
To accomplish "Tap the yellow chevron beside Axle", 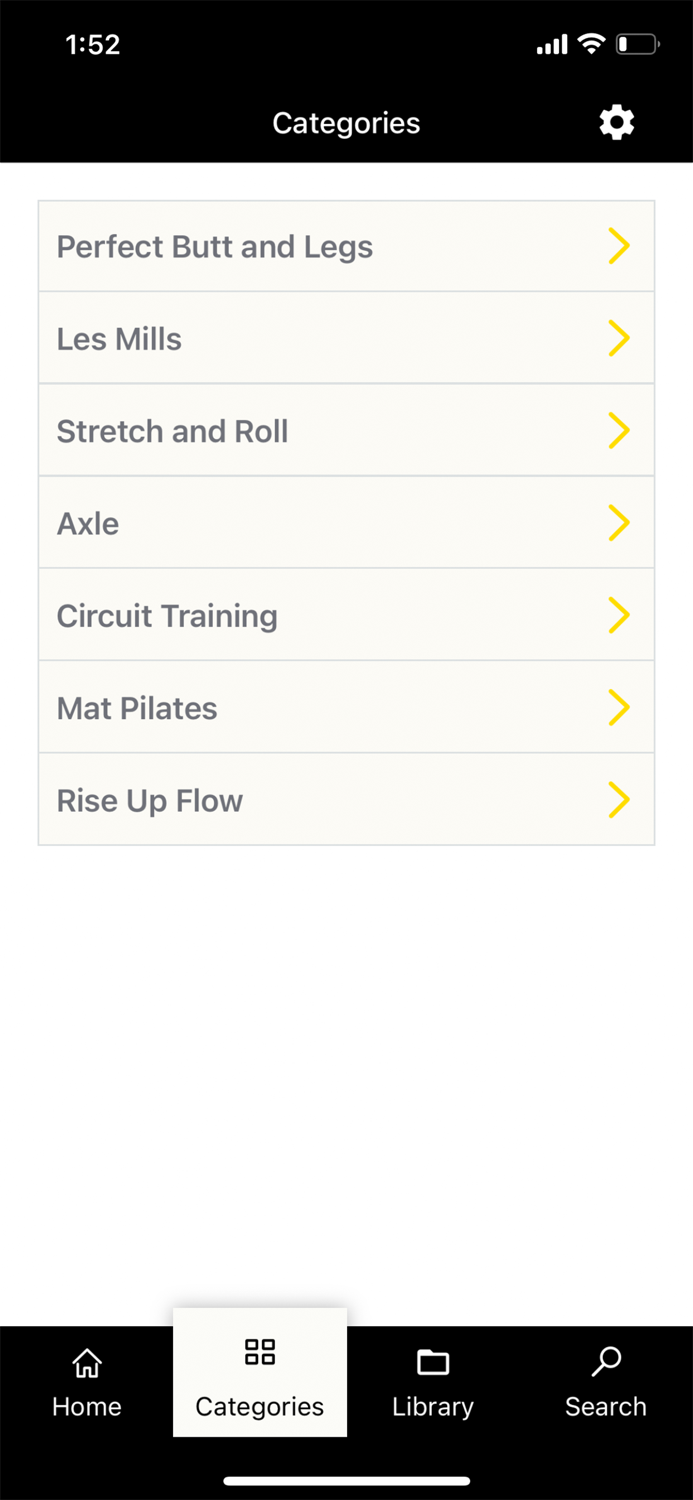I will click(619, 522).
